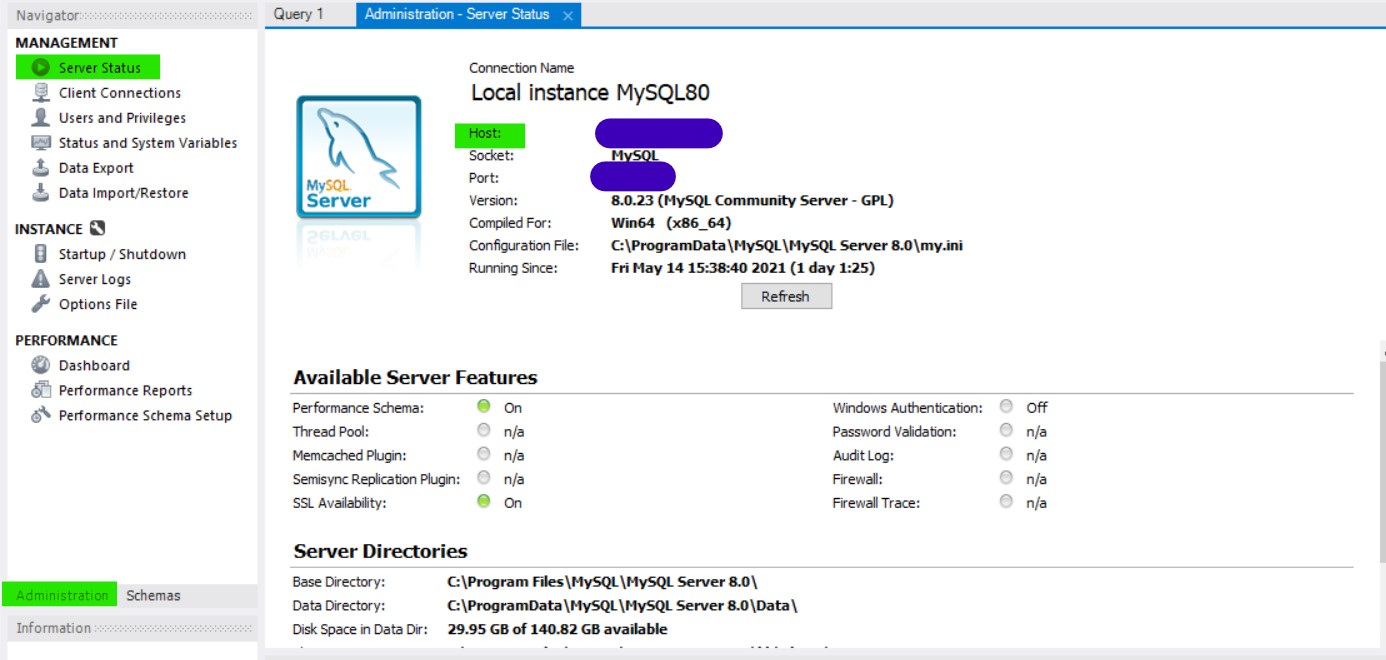Open Performance Reports

pos(125,390)
